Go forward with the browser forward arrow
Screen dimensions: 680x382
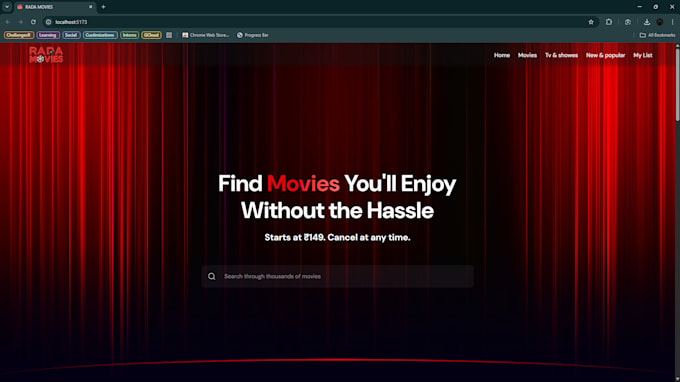[20, 22]
